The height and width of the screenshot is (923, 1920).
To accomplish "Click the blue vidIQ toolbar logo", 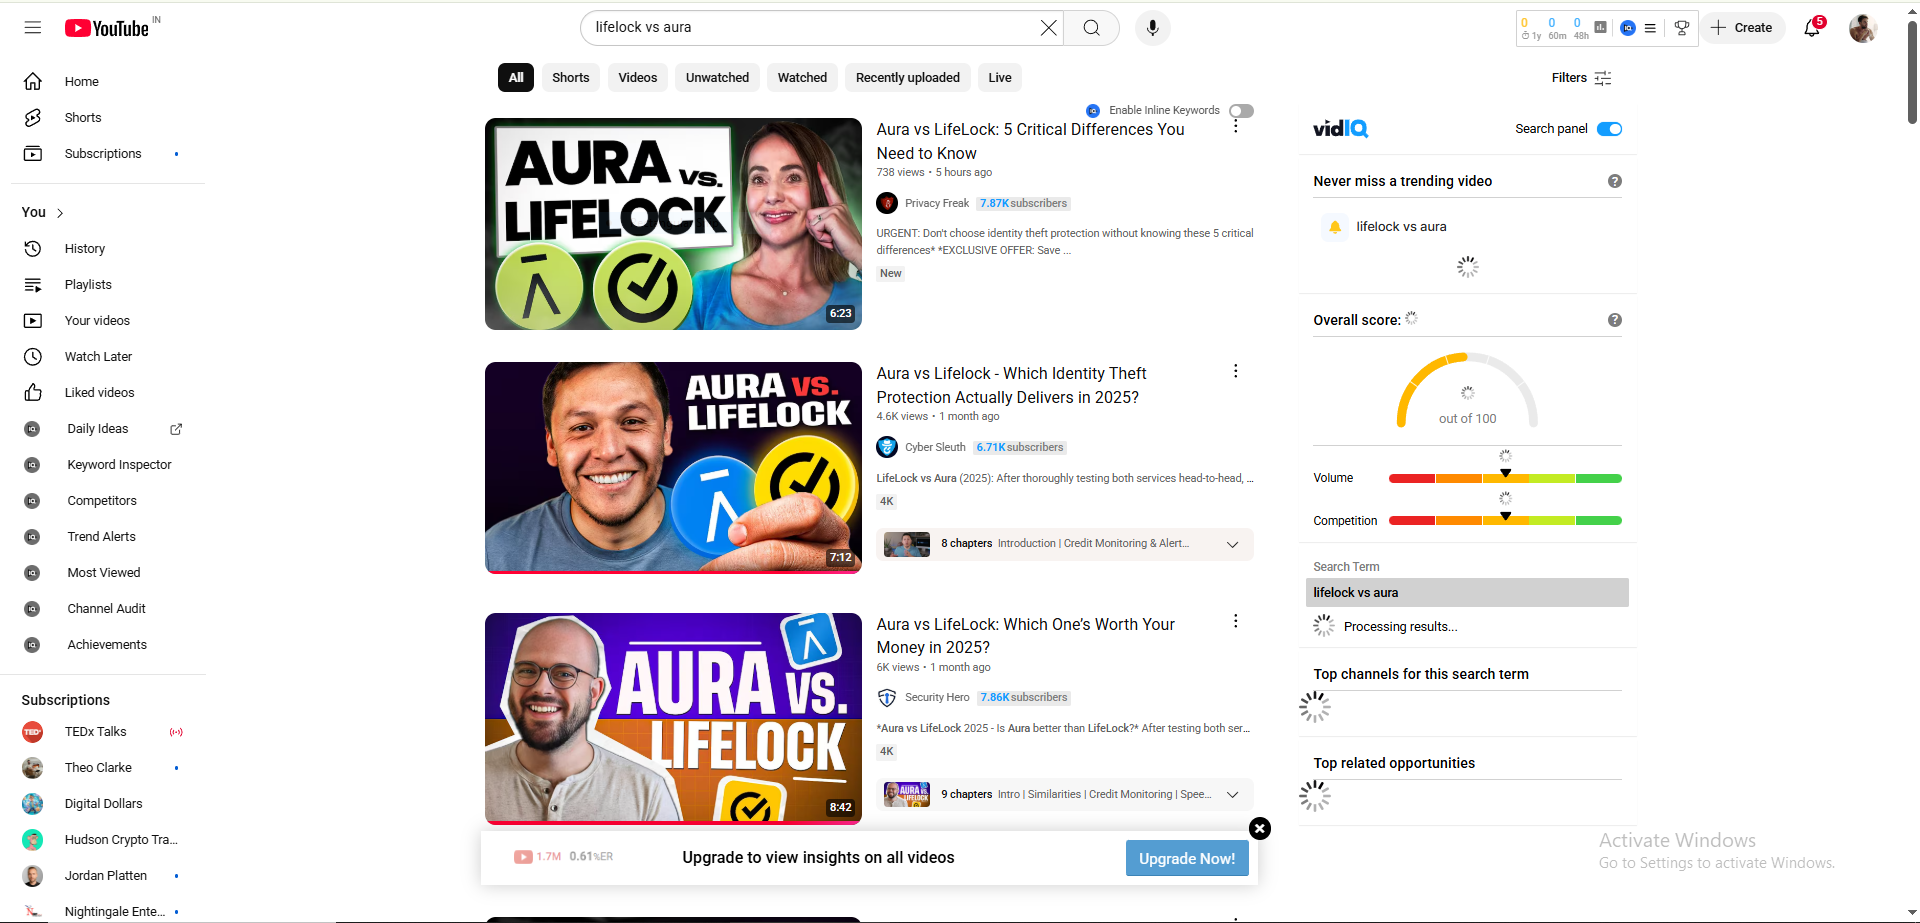I will coord(1628,28).
